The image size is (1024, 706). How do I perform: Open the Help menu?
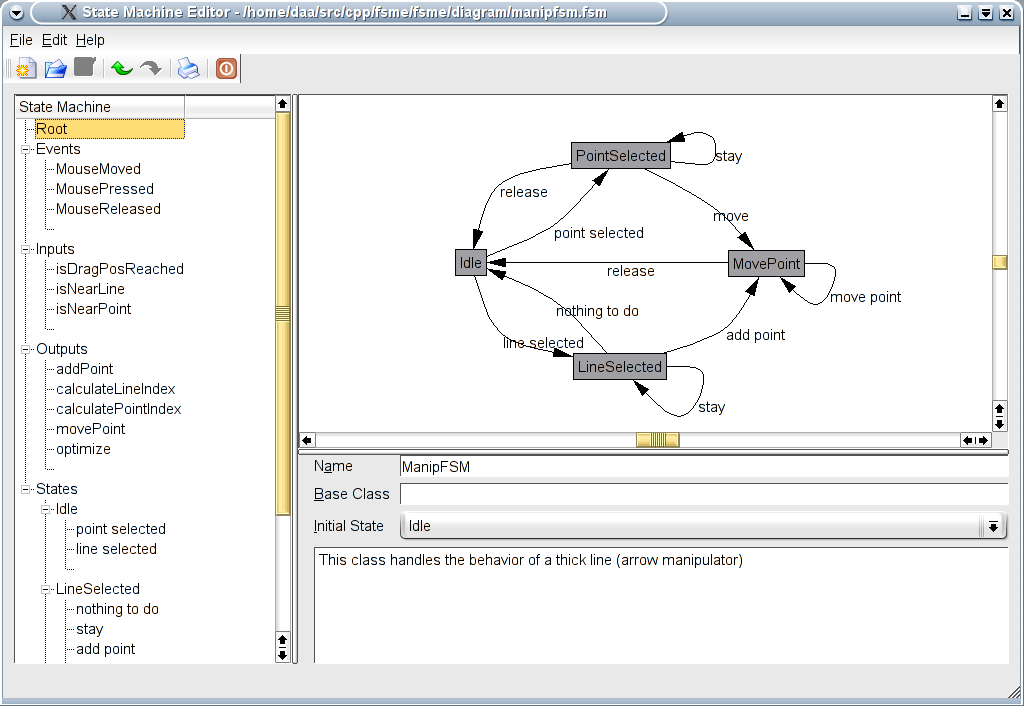tap(90, 40)
